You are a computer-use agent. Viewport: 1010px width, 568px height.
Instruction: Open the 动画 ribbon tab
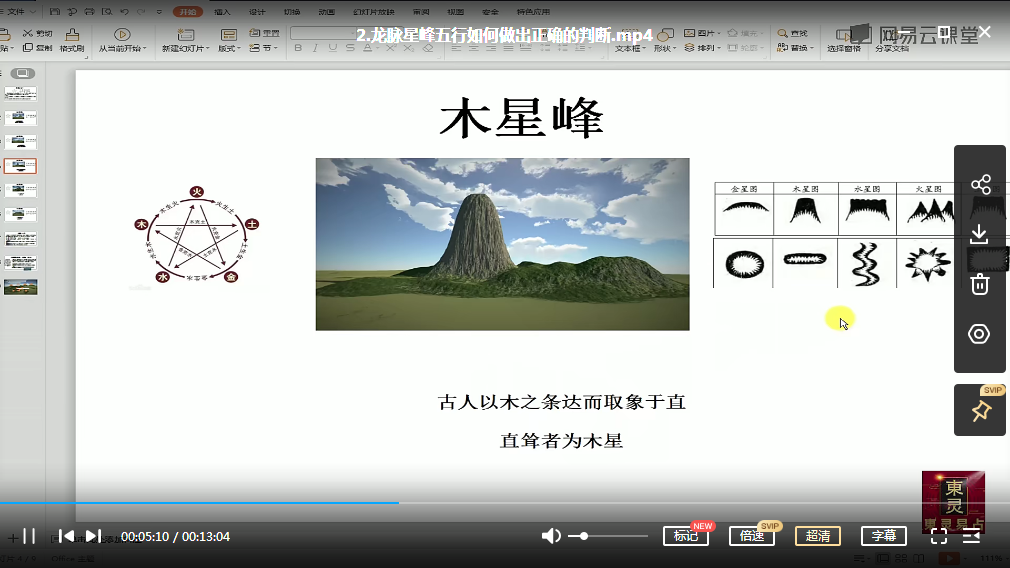(x=327, y=12)
